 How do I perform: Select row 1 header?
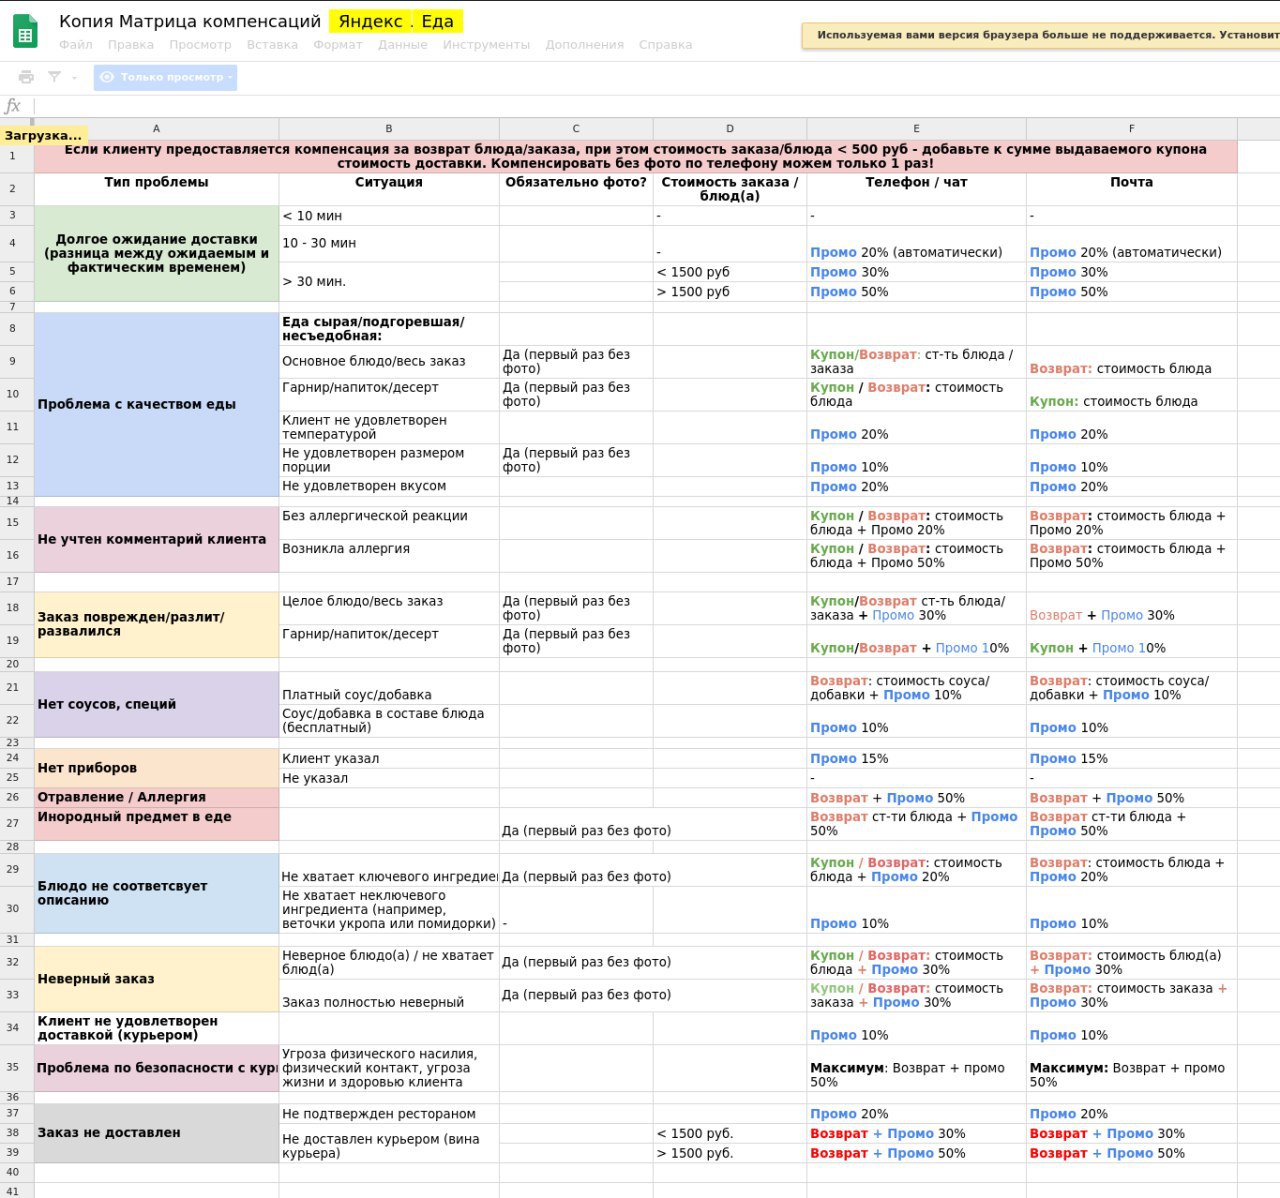[13, 156]
